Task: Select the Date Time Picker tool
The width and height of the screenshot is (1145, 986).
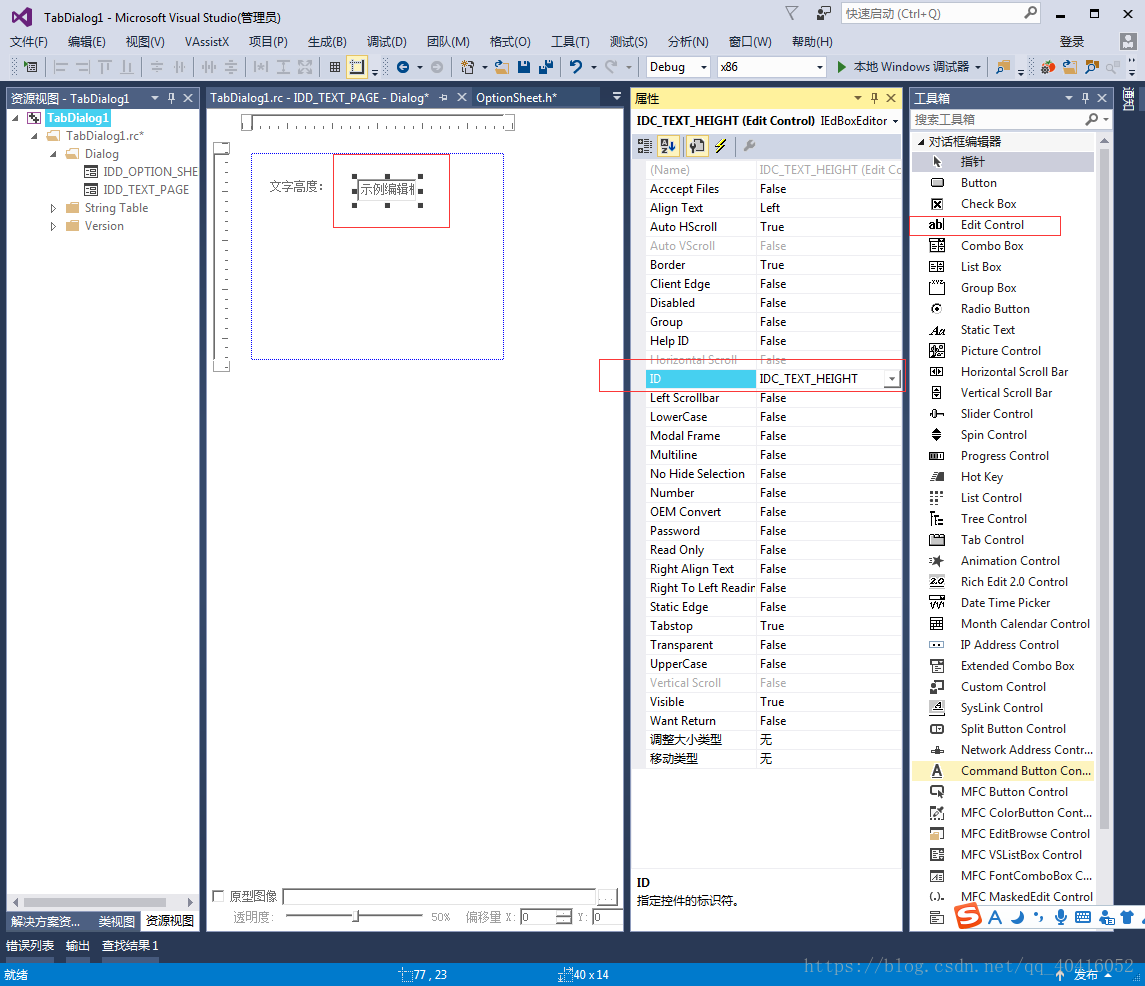Action: click(1005, 603)
